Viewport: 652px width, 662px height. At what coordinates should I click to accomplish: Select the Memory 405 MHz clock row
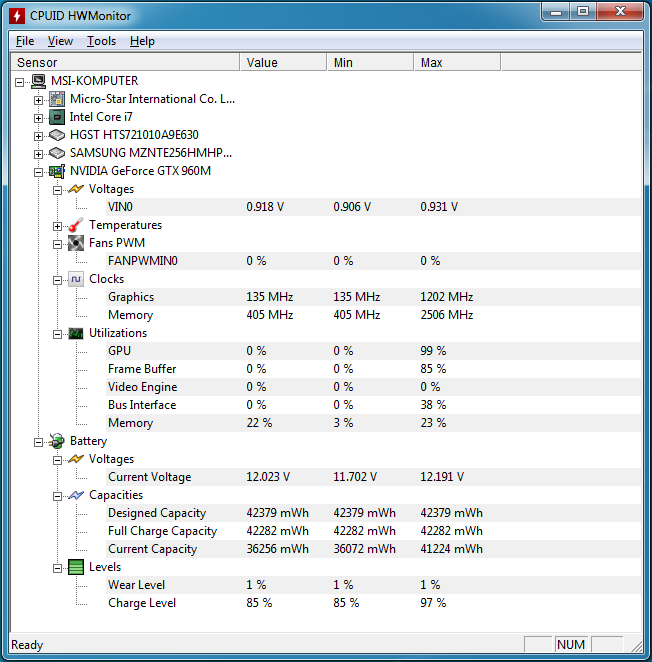374,315
